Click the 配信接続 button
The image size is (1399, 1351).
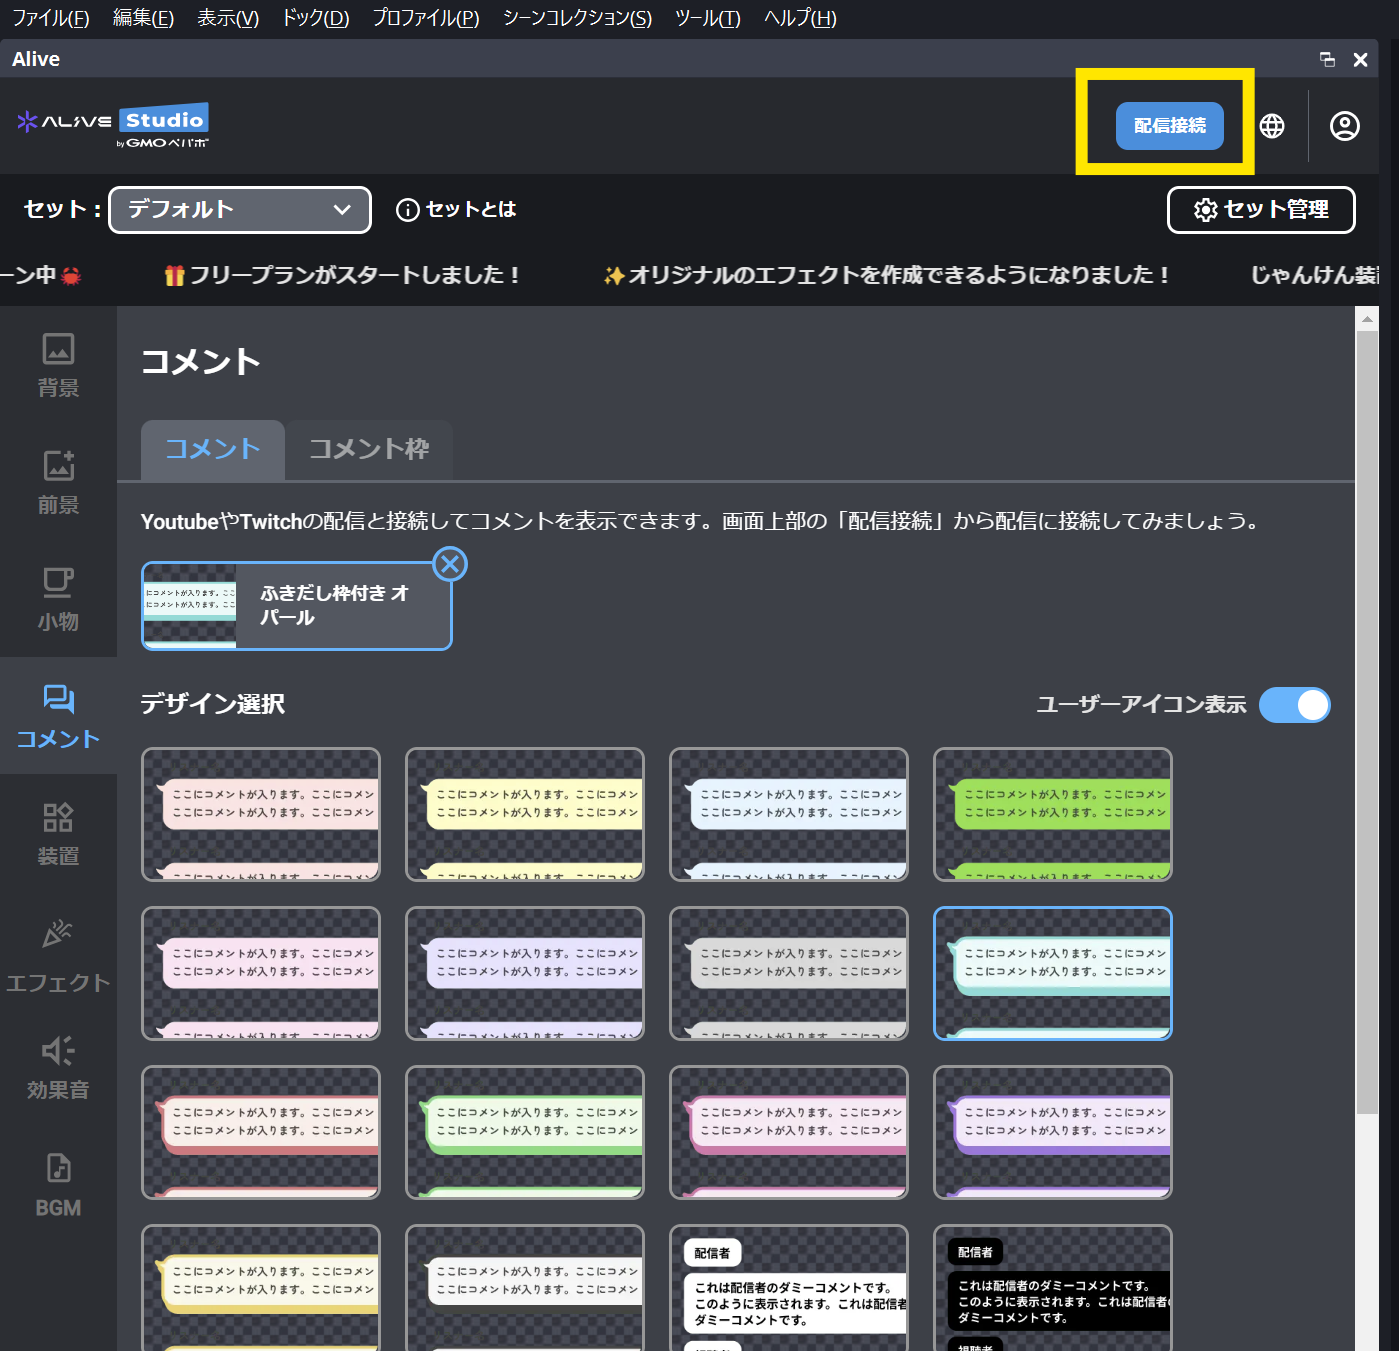1169,126
